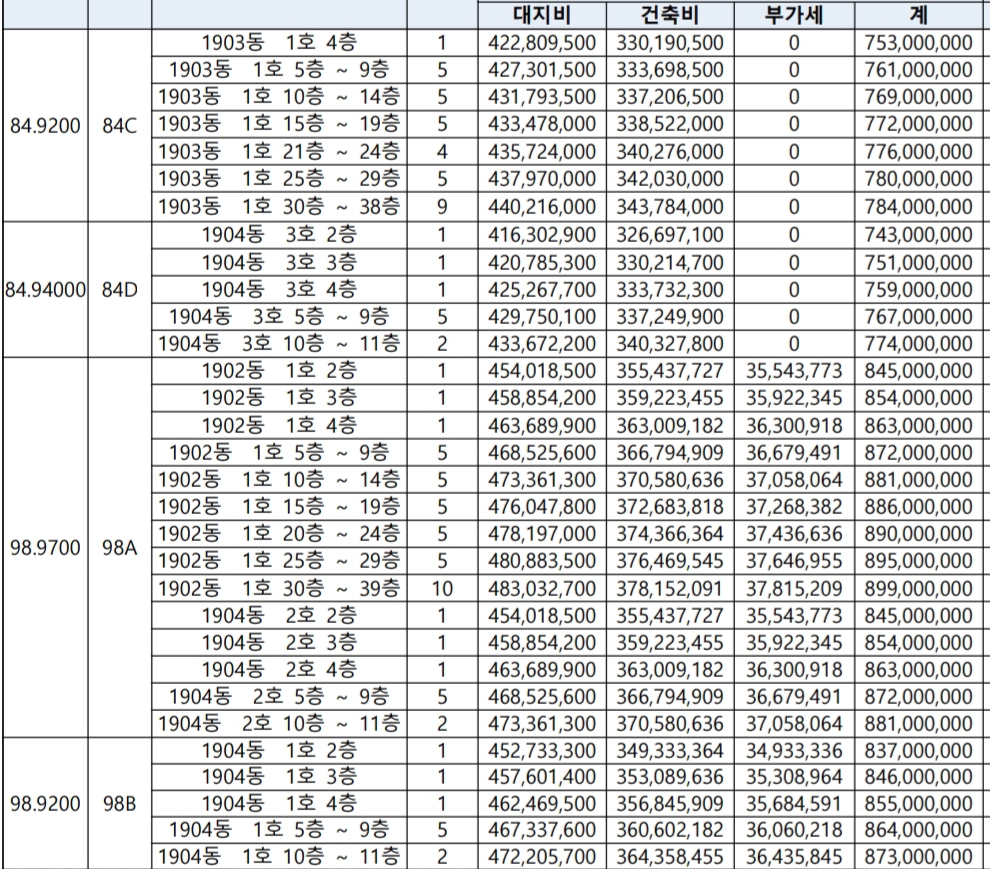Image resolution: width=990 pixels, height=869 pixels.
Task: Click construction cost 378,152,091
Action: (x=670, y=589)
